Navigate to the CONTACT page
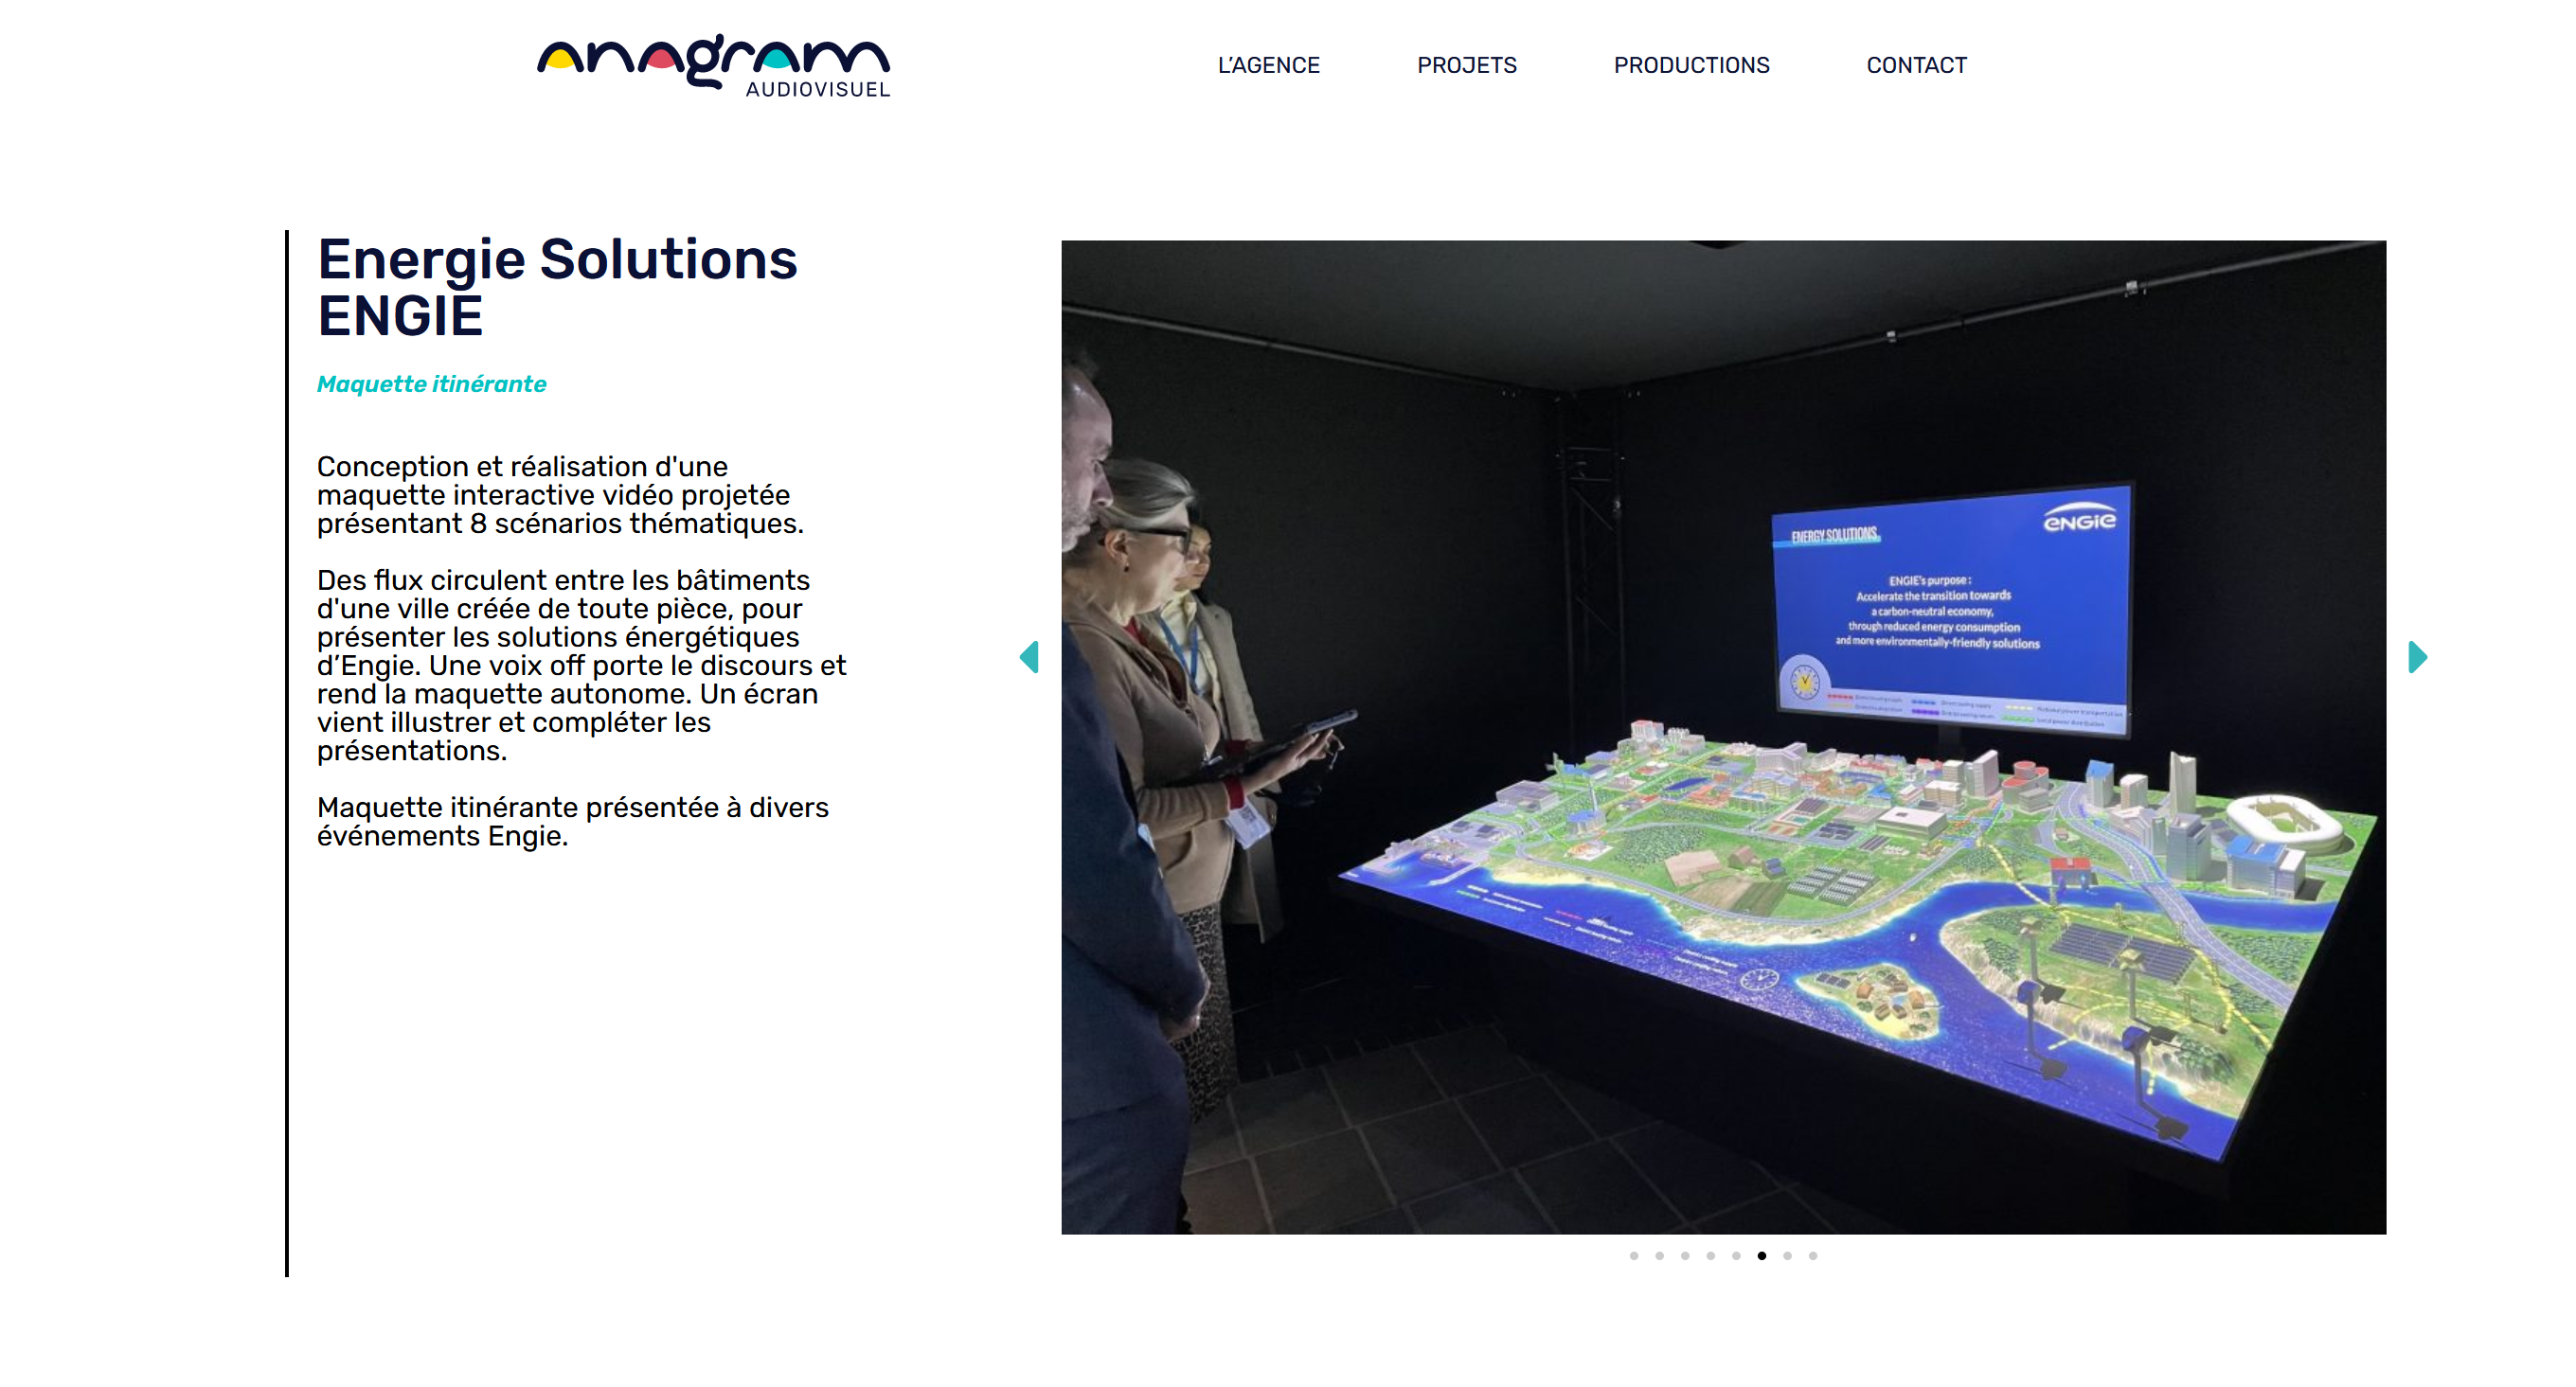 click(1916, 65)
